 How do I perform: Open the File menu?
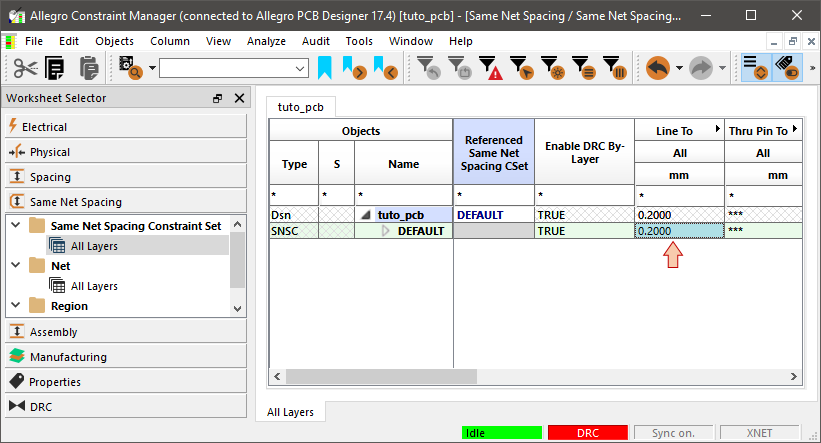pyautogui.click(x=34, y=41)
